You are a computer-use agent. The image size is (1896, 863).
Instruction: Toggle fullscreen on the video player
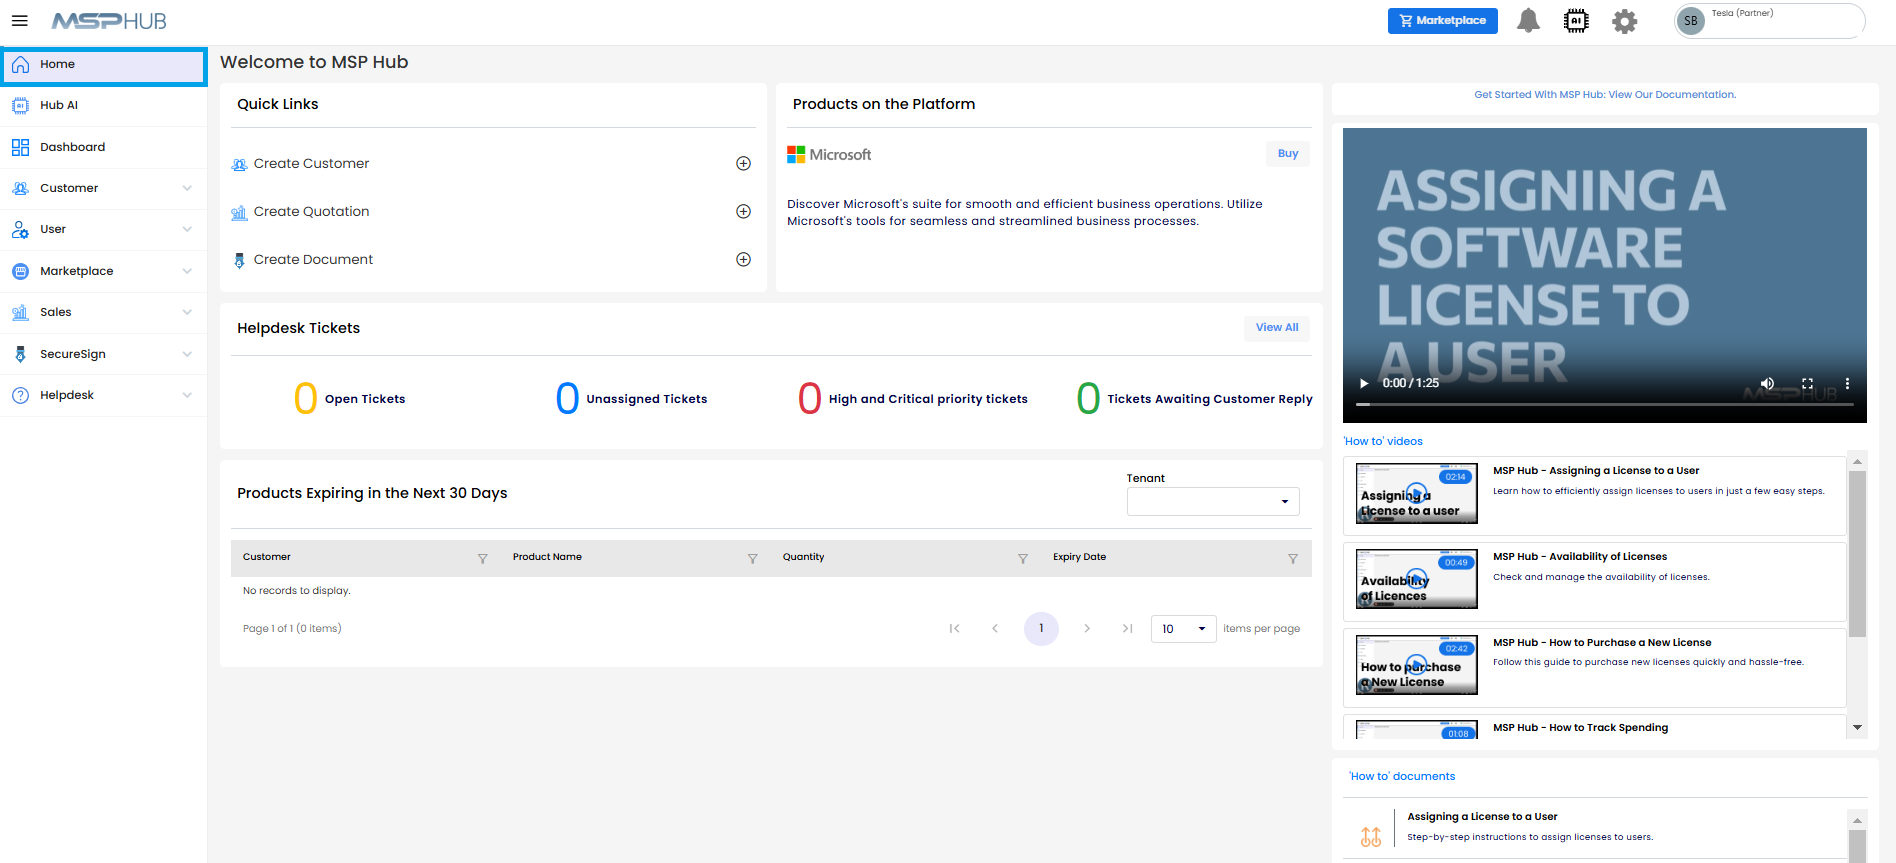[x=1807, y=384]
